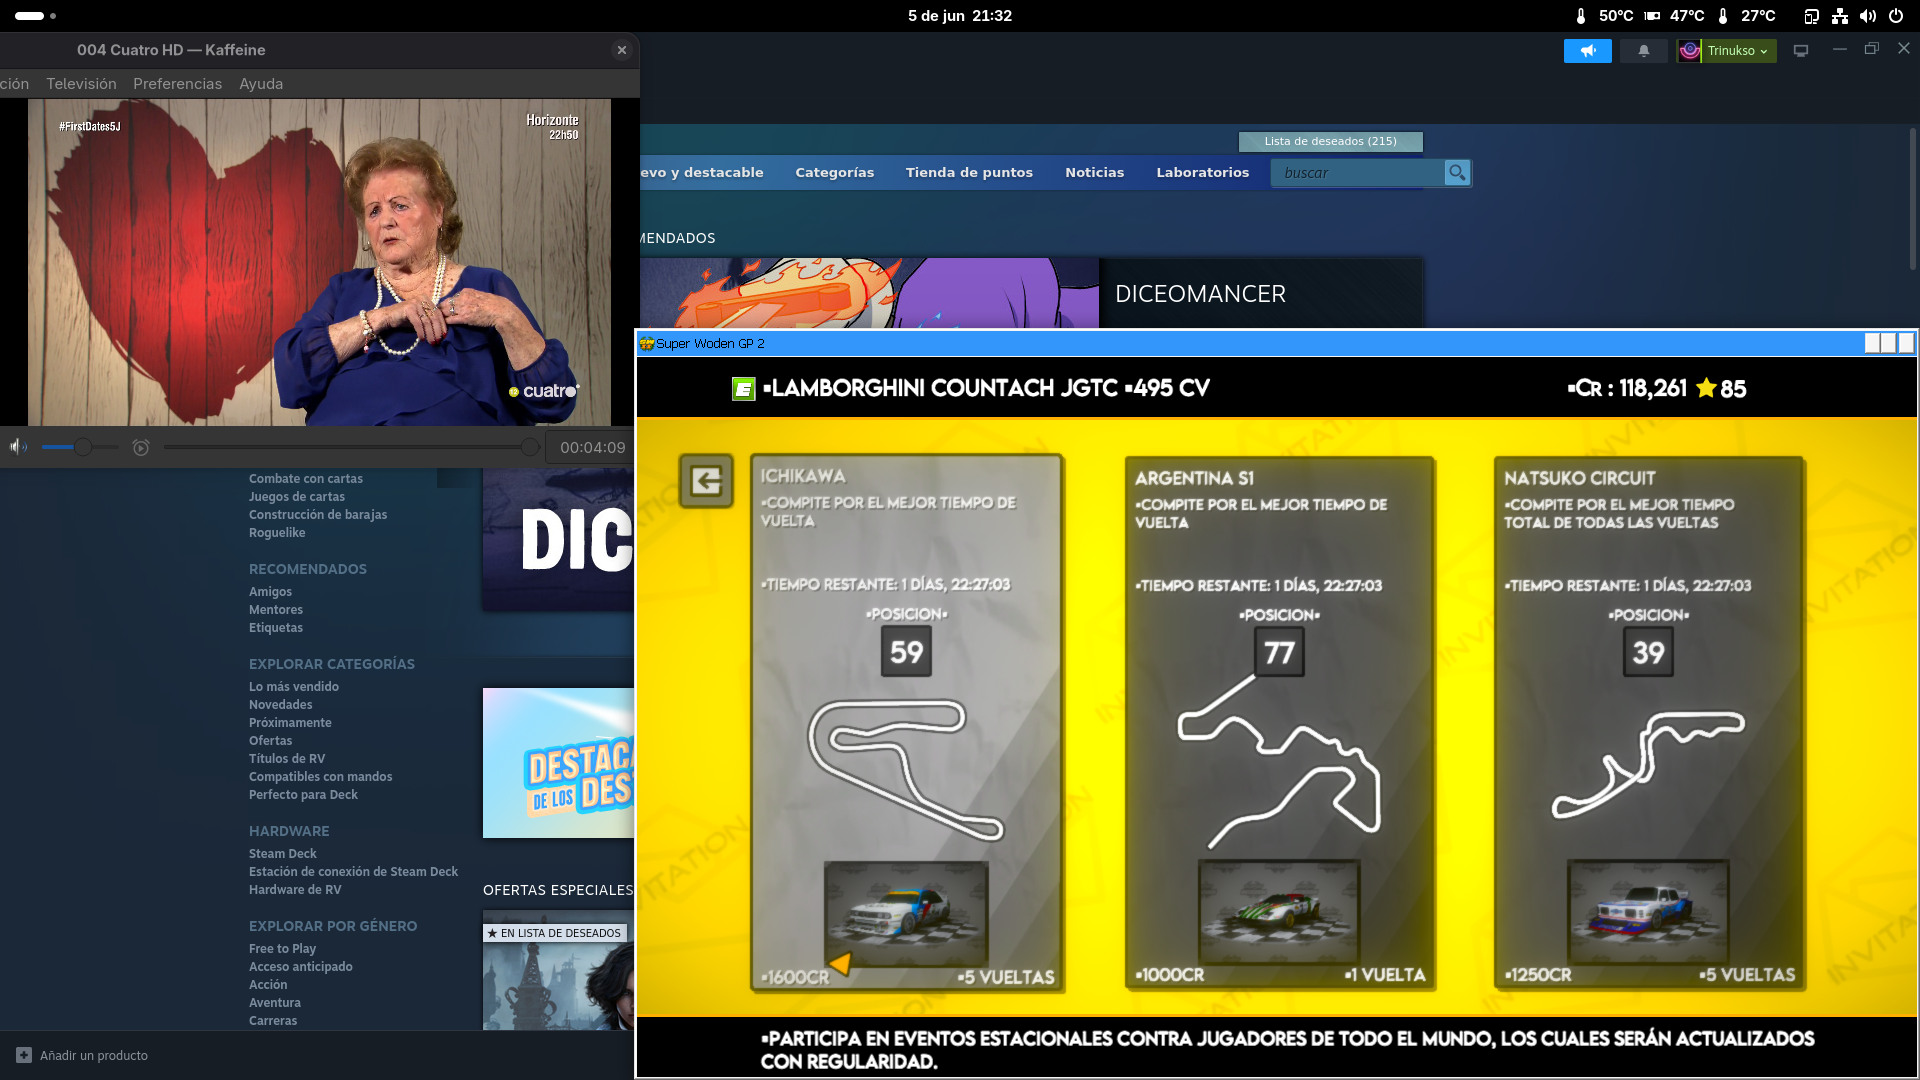Open clock showing 5 de jun 21:32

[960, 16]
